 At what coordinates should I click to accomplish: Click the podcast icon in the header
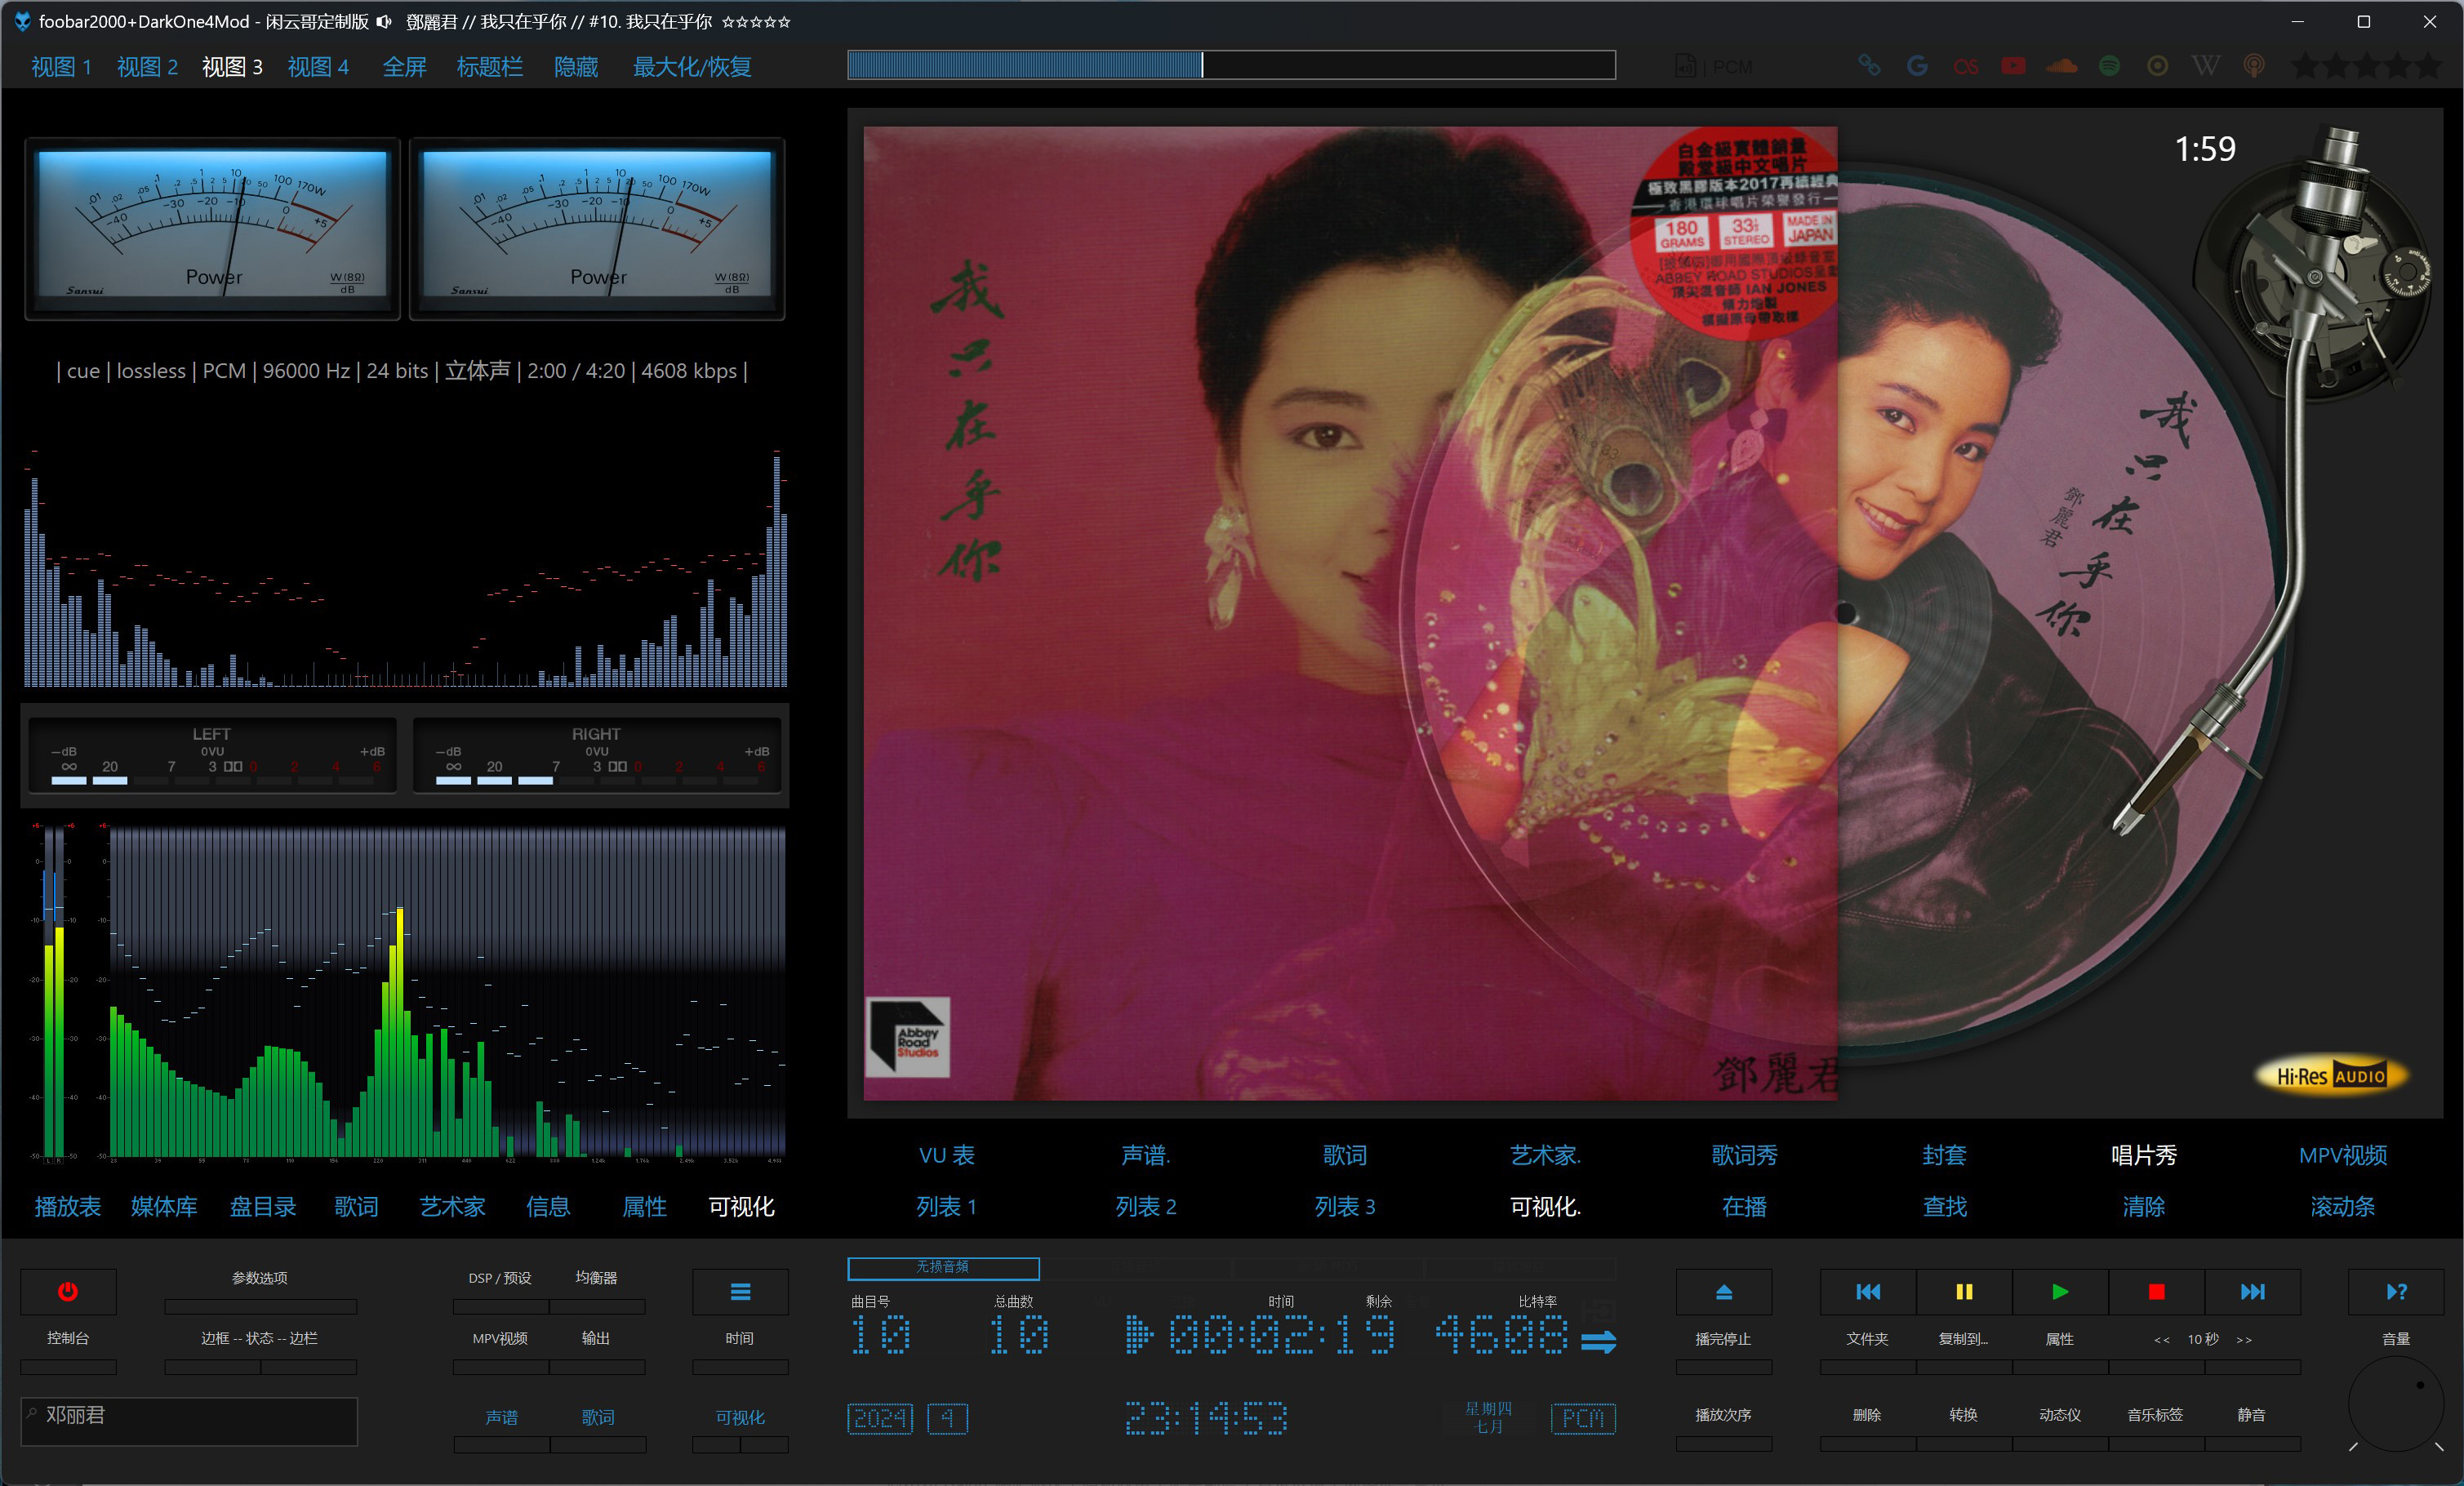tap(2253, 66)
